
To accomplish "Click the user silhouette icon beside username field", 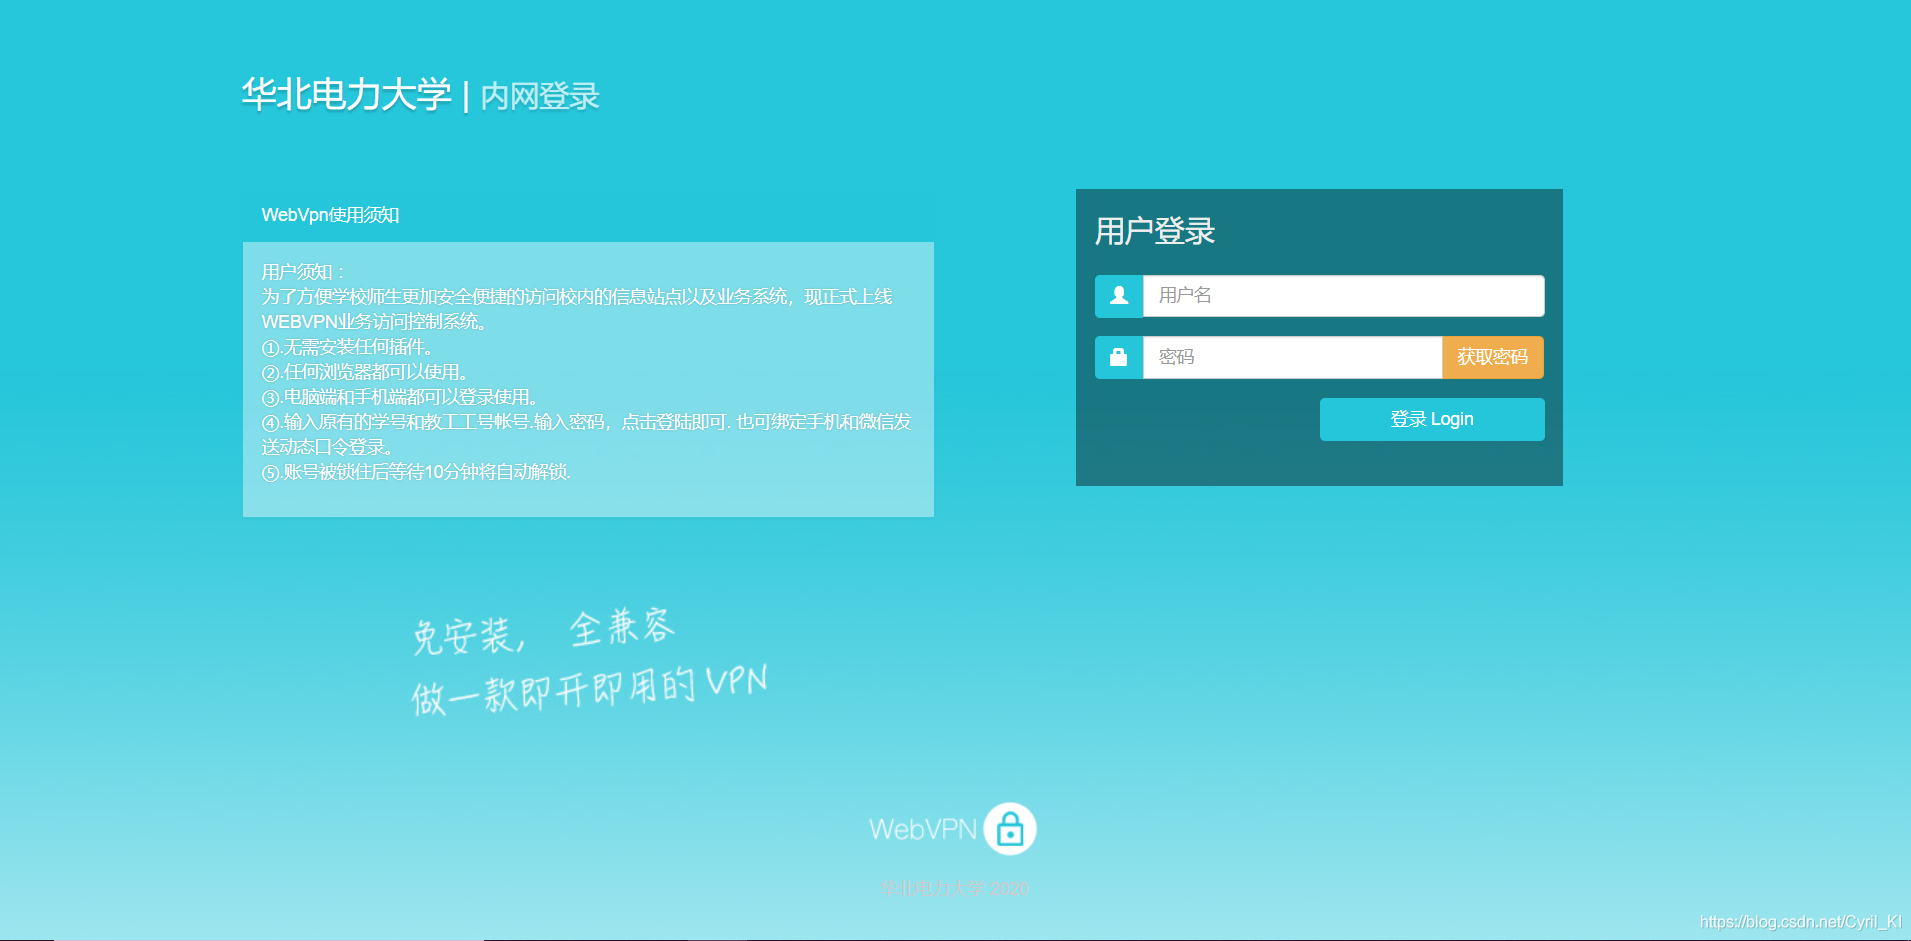I will 1119,296.
